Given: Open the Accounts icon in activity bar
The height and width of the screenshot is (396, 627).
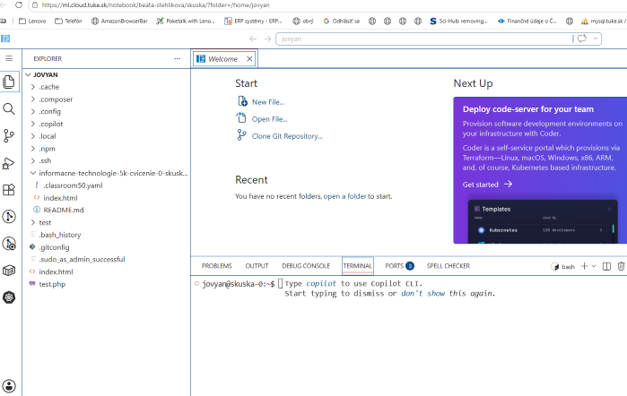Looking at the screenshot, I should (9, 386).
